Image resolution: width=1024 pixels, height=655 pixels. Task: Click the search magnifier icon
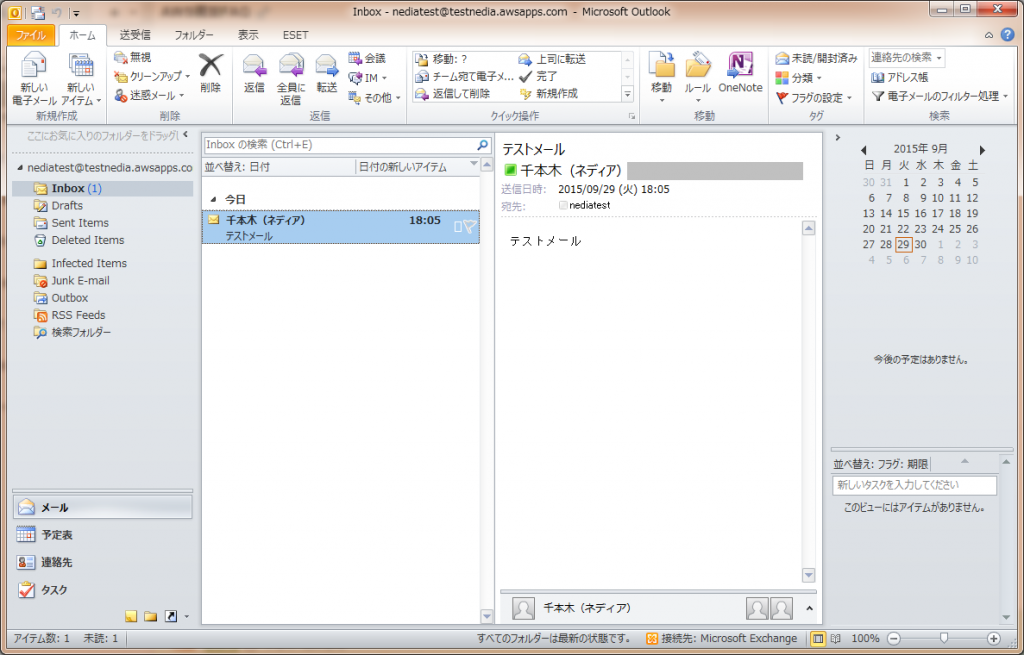coord(483,144)
